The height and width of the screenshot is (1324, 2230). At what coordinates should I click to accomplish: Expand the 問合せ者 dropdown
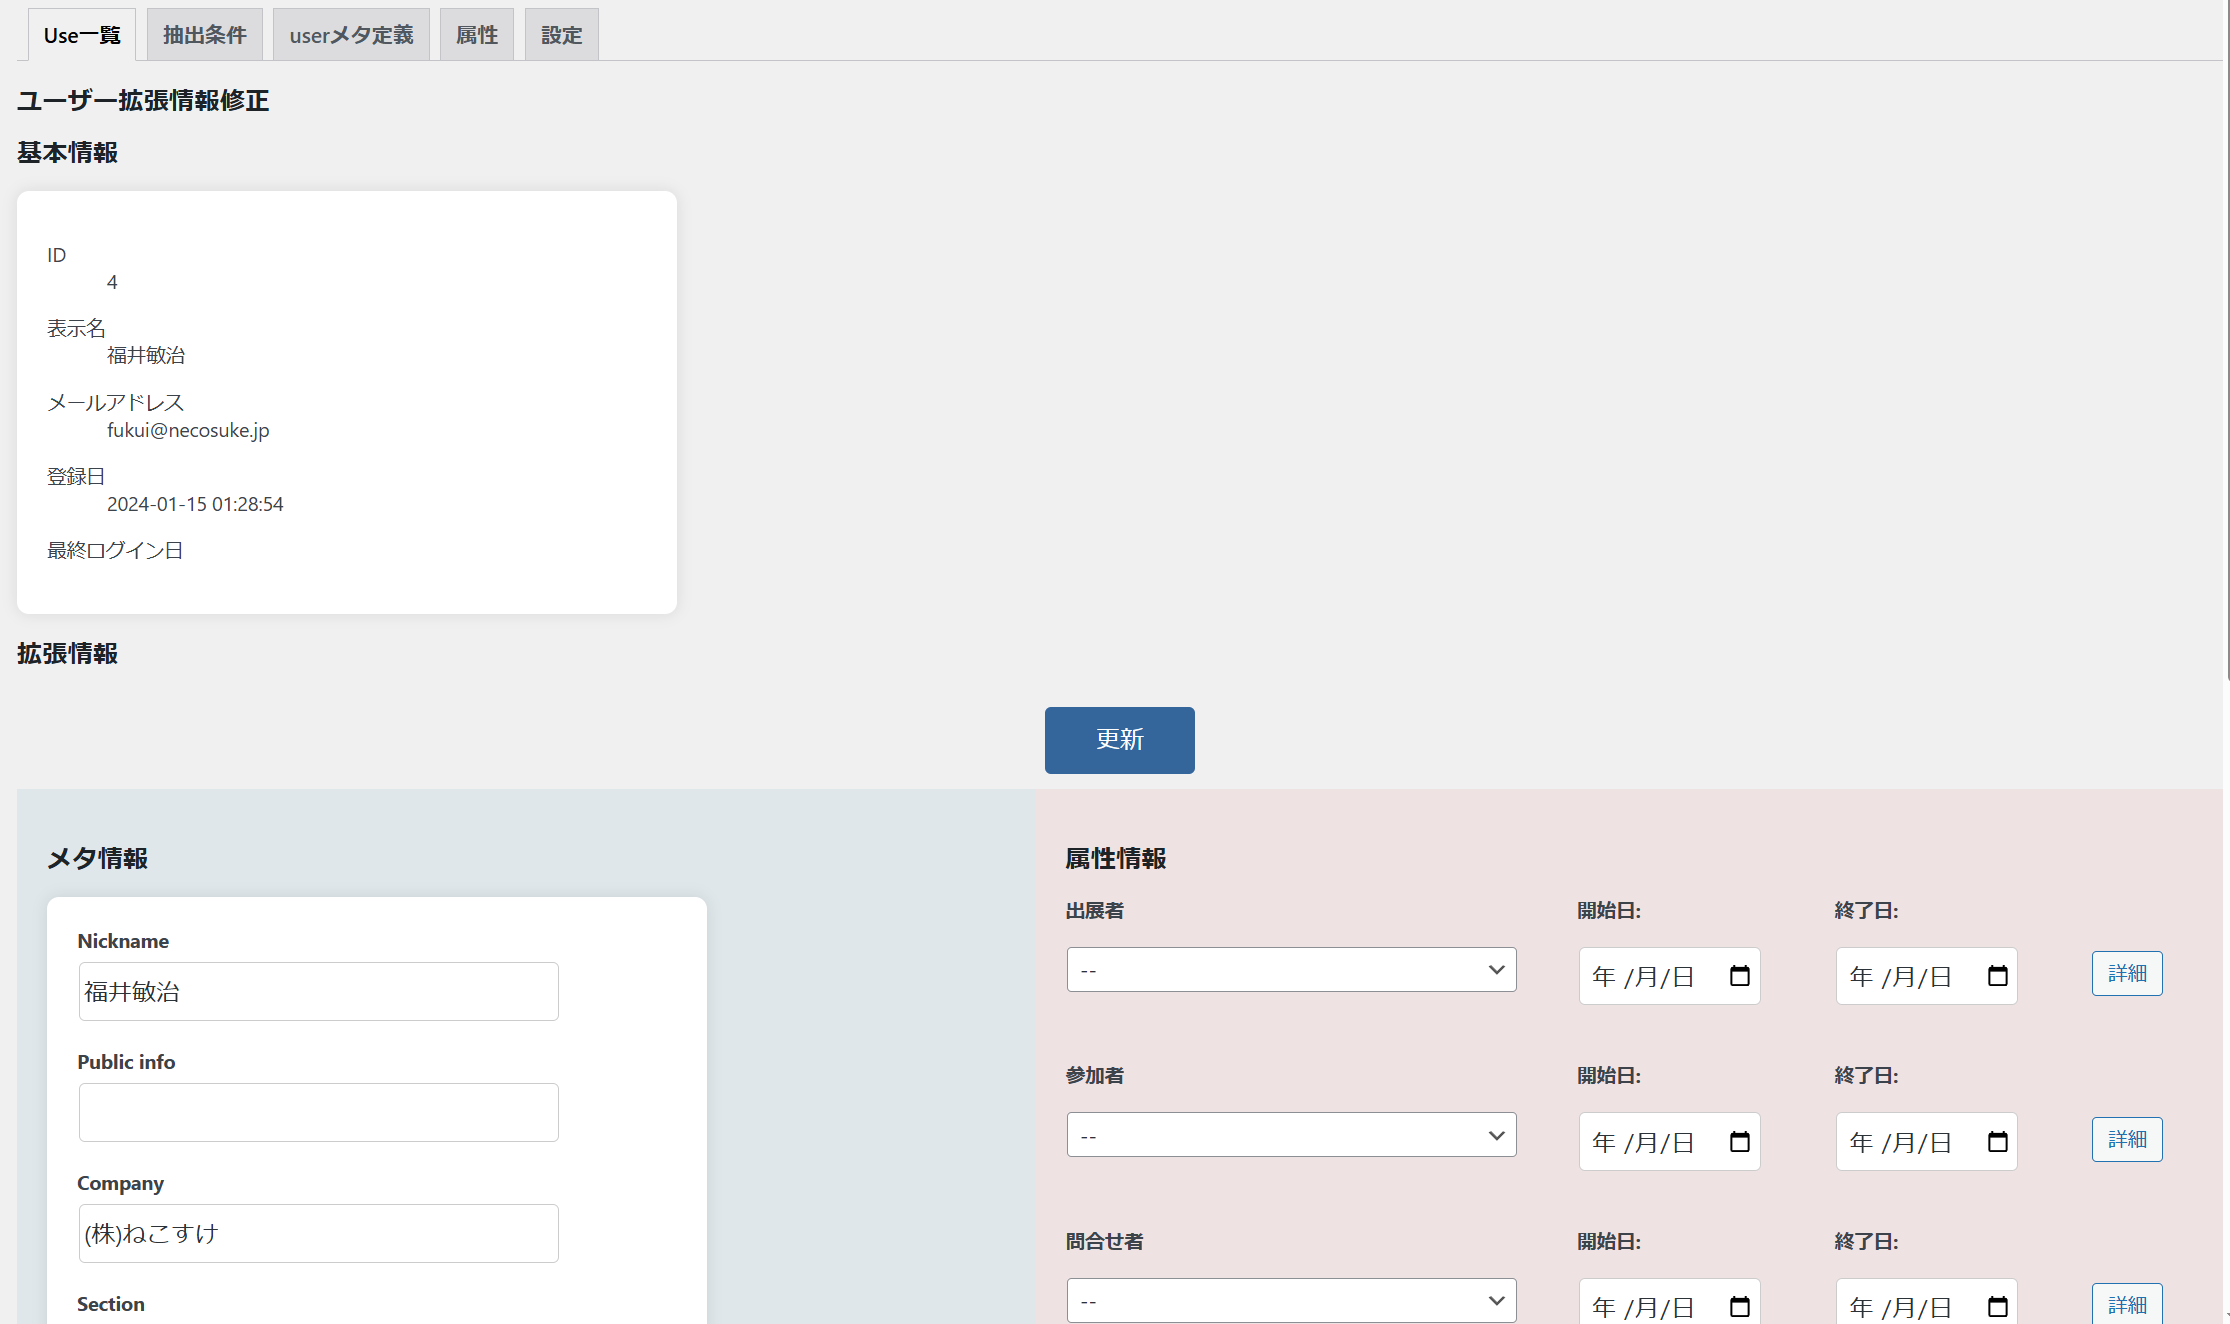pyautogui.click(x=1291, y=1301)
